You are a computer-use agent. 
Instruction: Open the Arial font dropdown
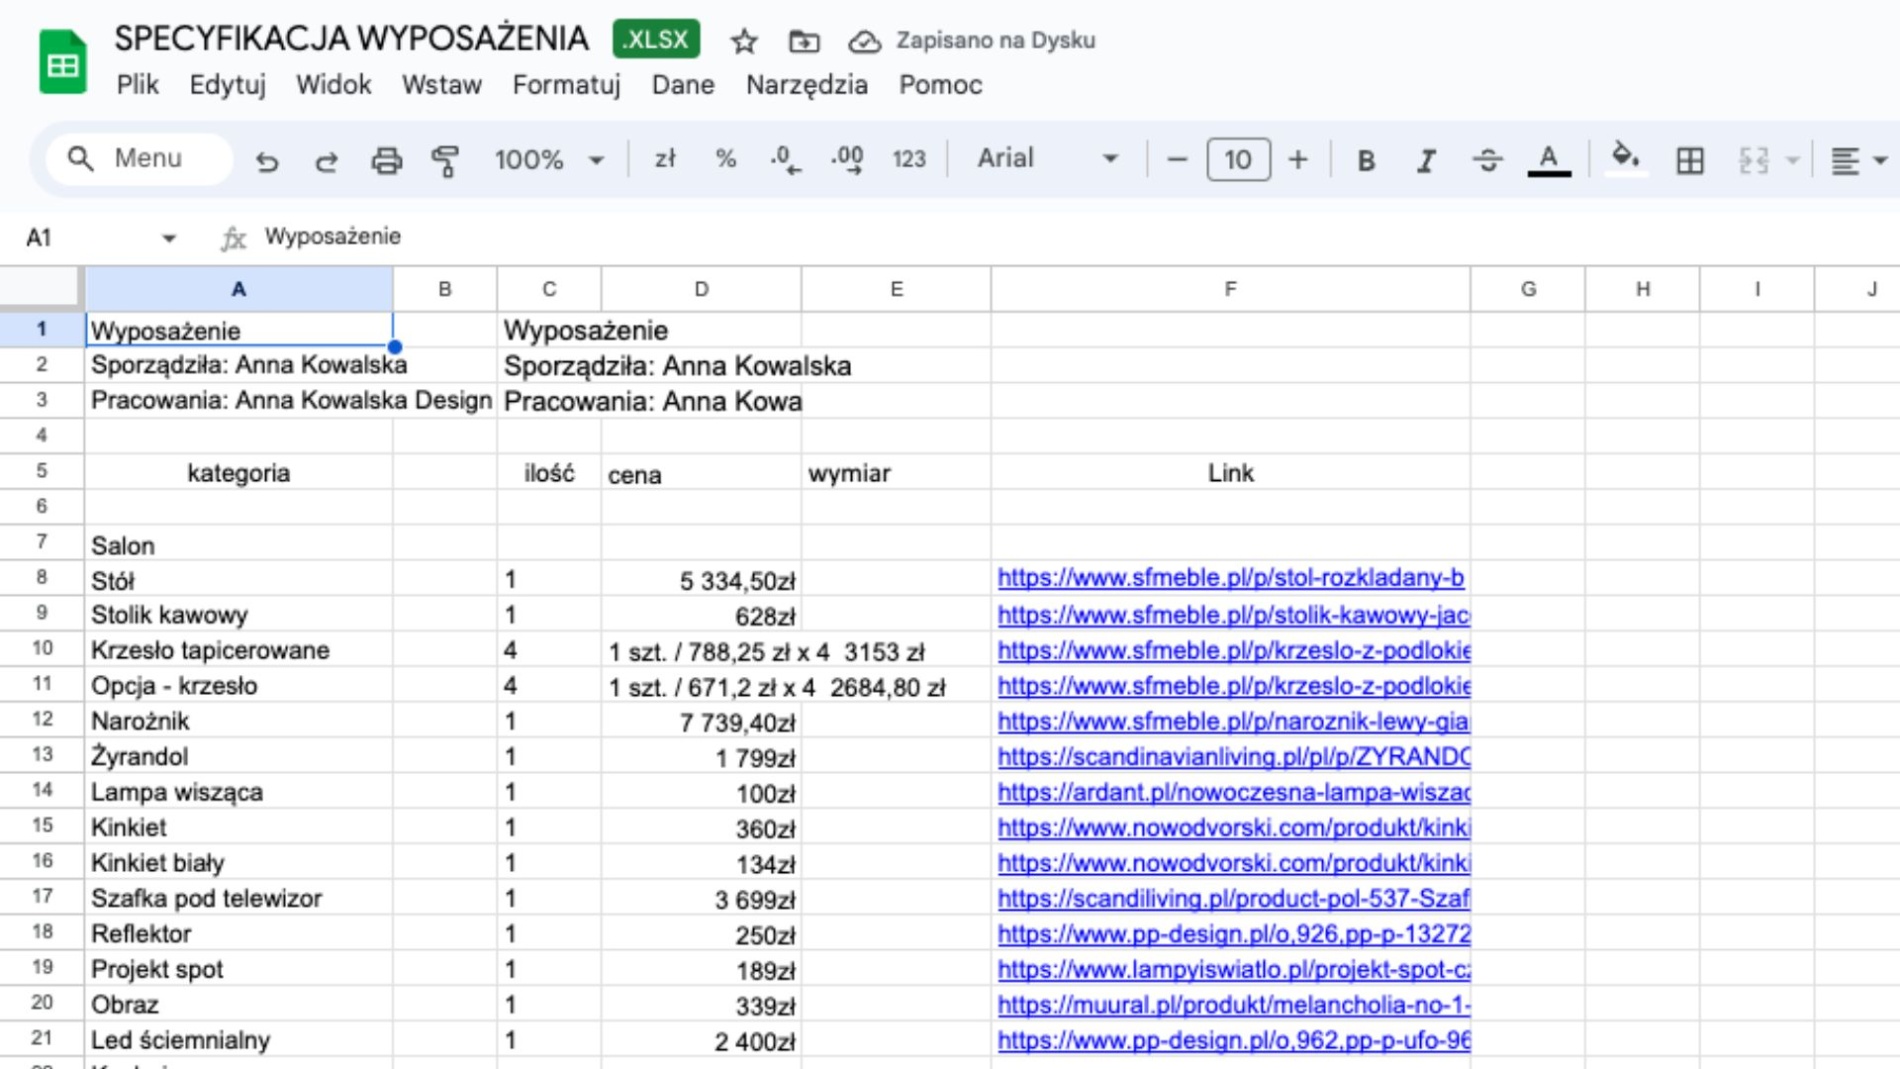point(1046,159)
